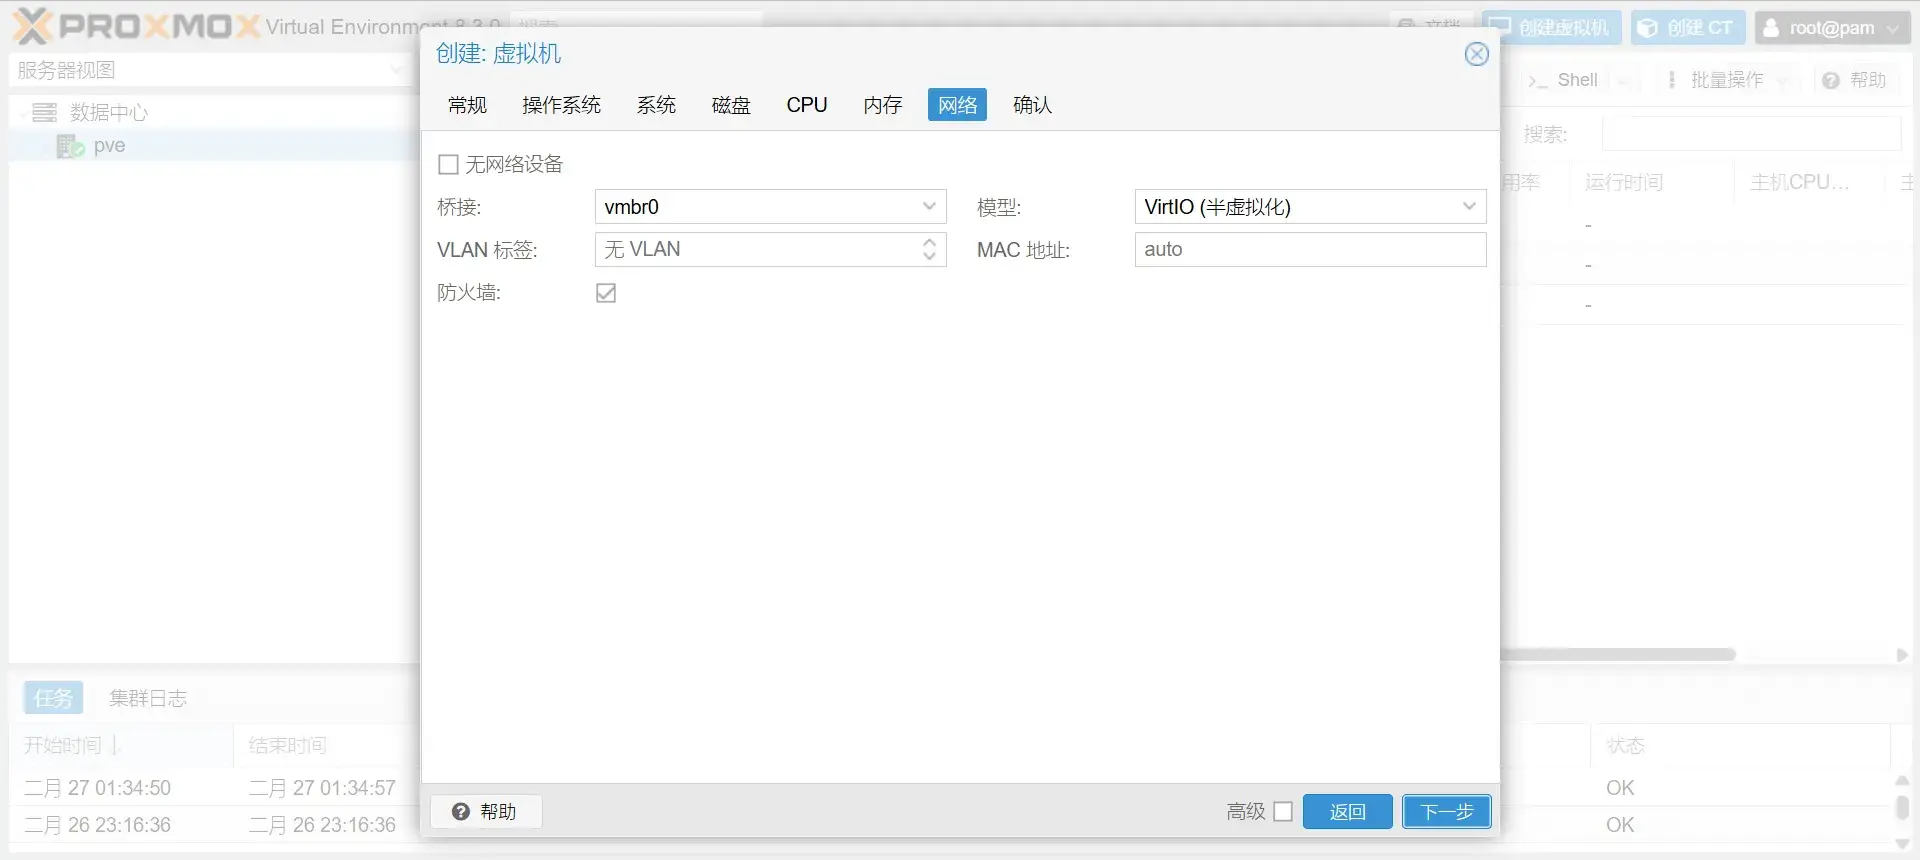Click the 下一步 next button
Viewport: 1920px width, 860px height.
[1446, 812]
